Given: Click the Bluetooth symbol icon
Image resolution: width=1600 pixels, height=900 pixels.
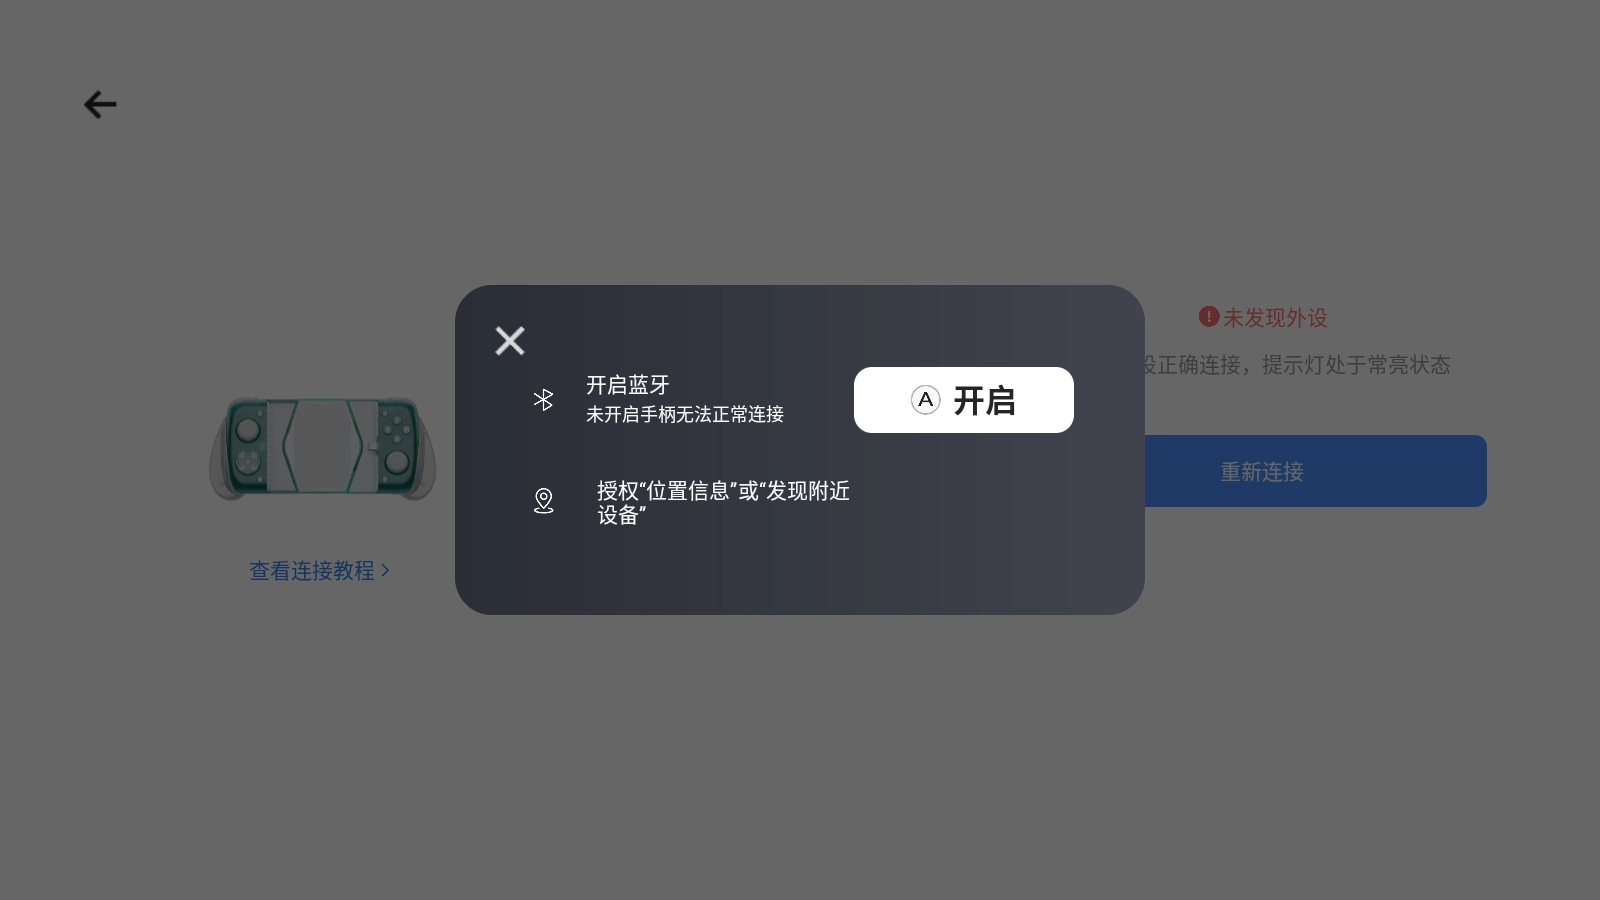Looking at the screenshot, I should (543, 400).
